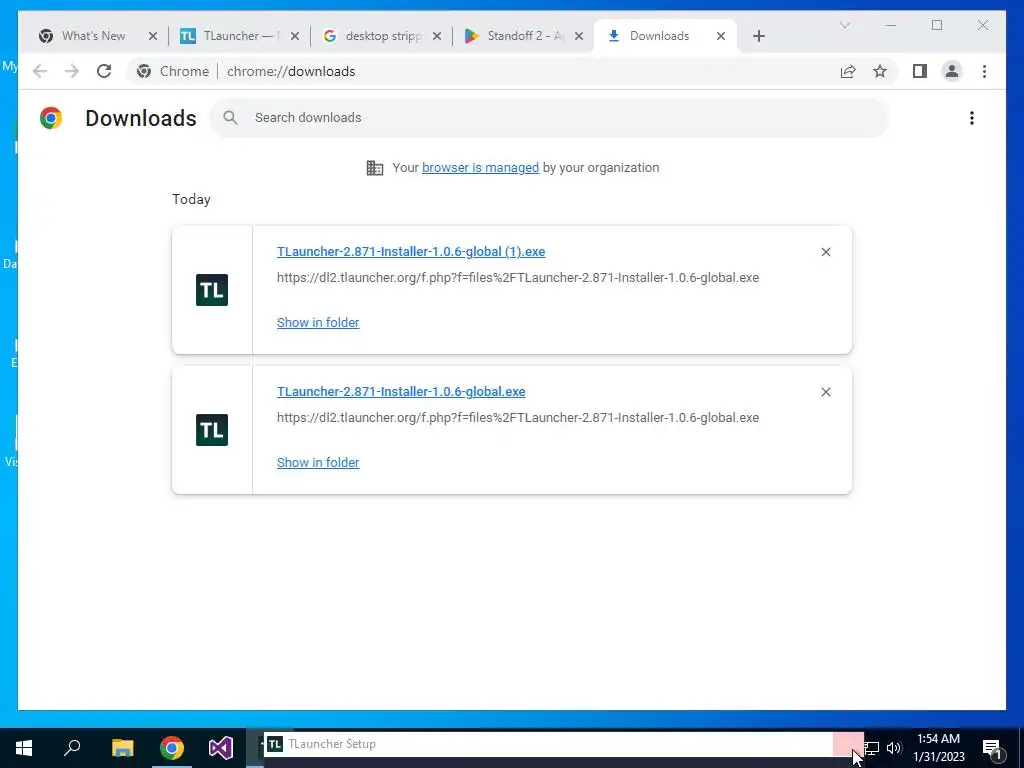Open a new tab with plus button
The height and width of the screenshot is (768, 1024).
(x=758, y=36)
